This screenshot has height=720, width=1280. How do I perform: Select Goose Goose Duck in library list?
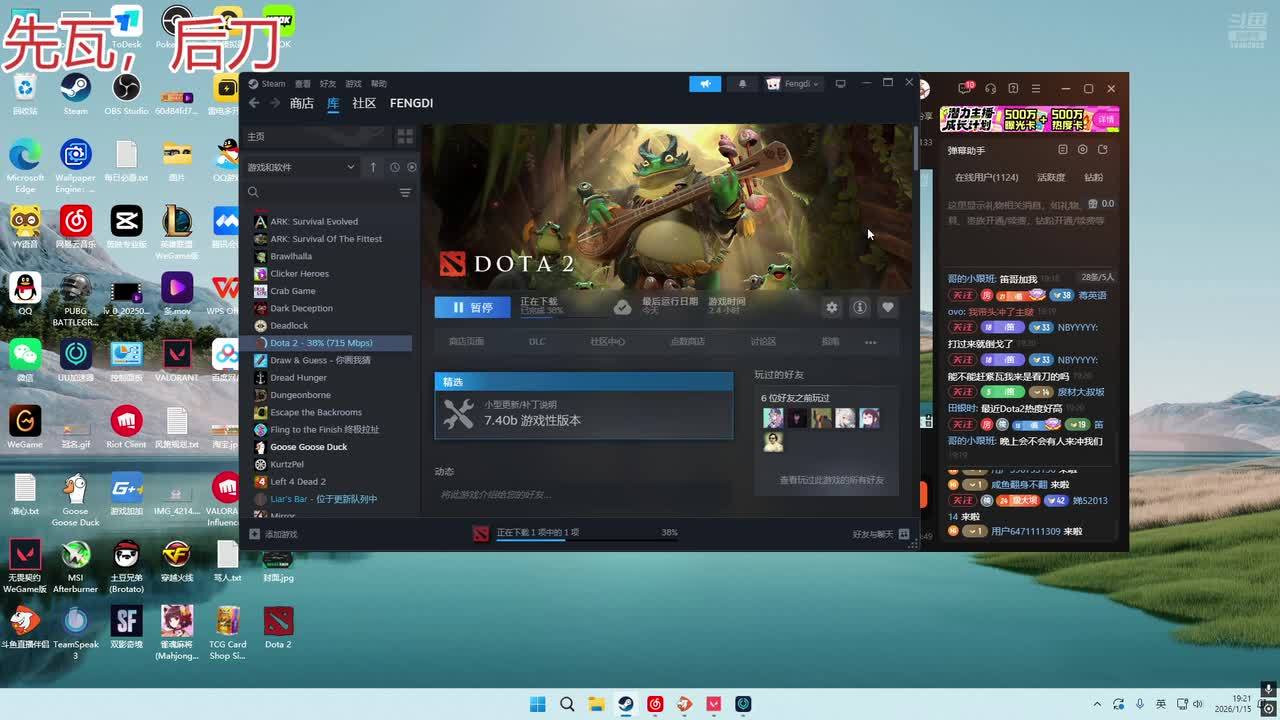(x=308, y=447)
